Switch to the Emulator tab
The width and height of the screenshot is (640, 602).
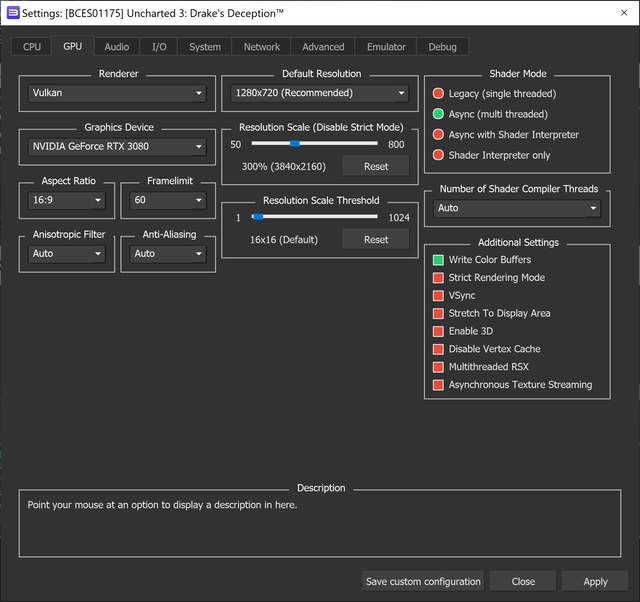coord(386,47)
